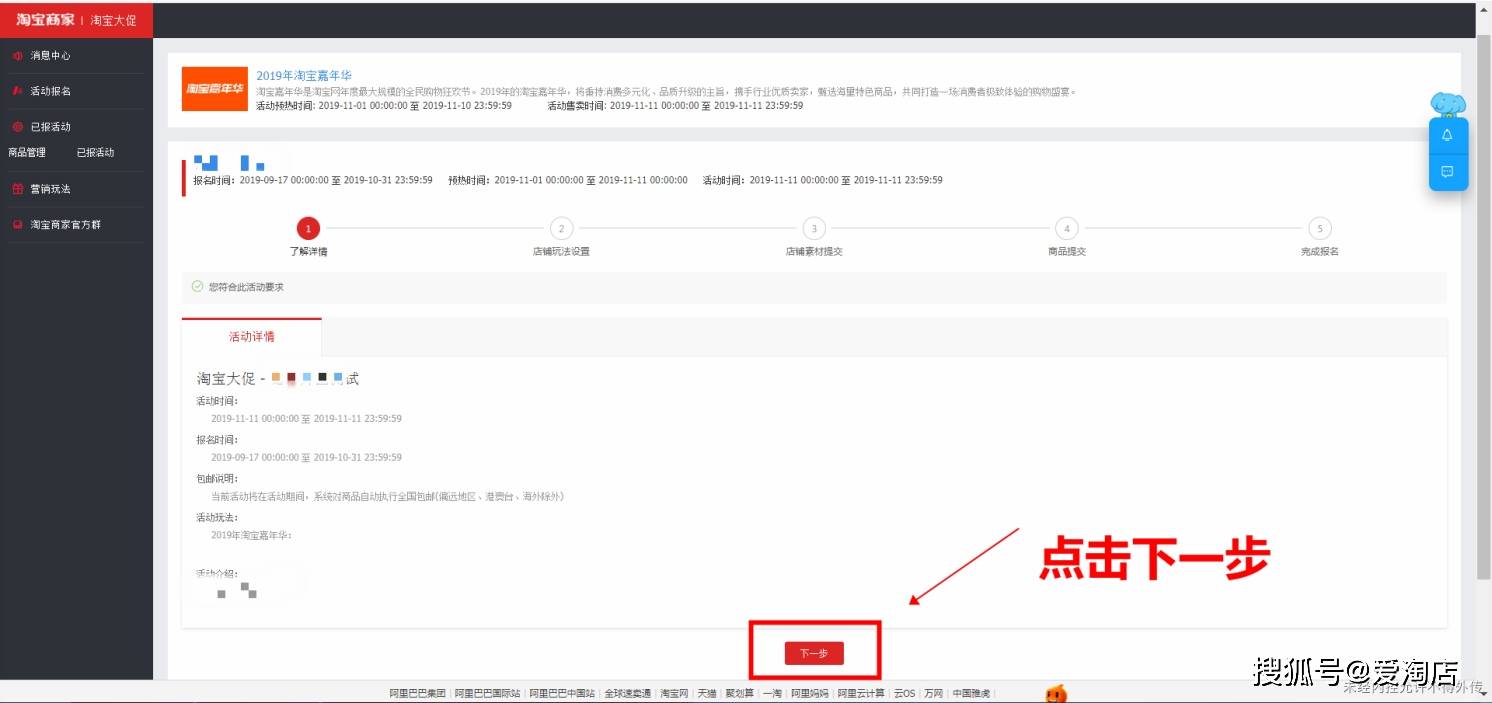
Task: Click the notification bell floating icon
Action: pos(1447,135)
